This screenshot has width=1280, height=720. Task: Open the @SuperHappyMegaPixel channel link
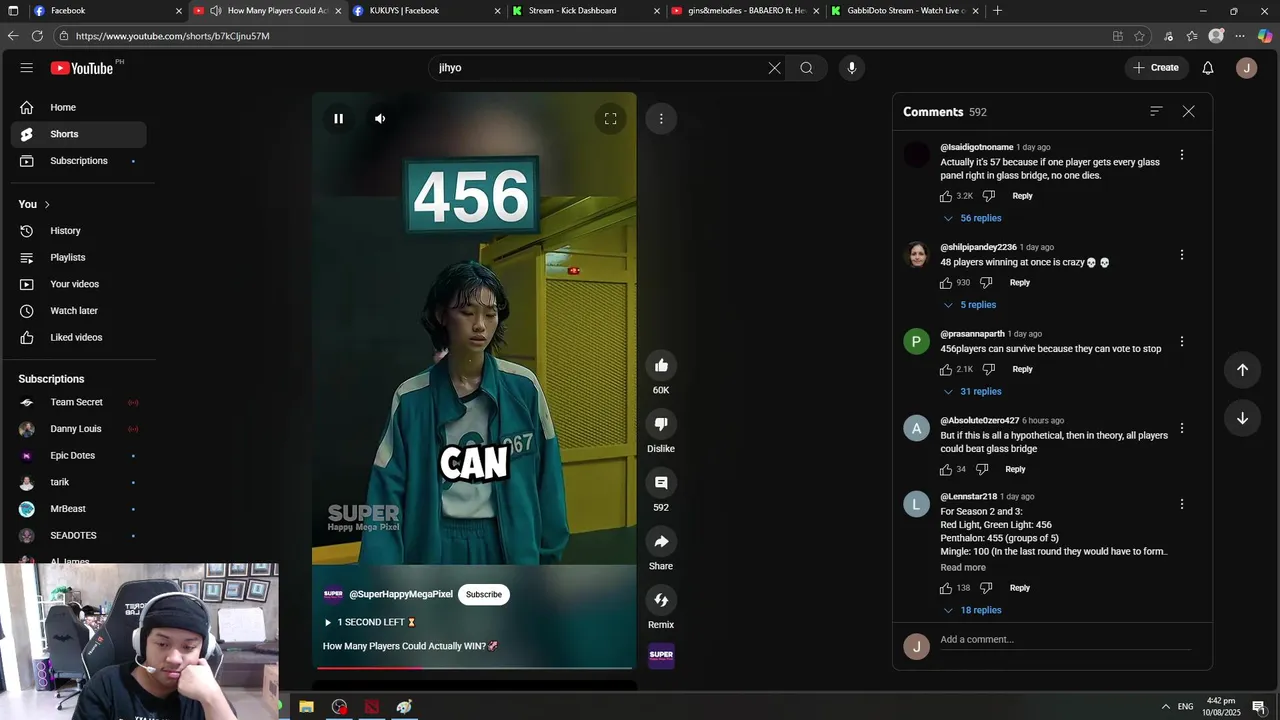point(401,594)
